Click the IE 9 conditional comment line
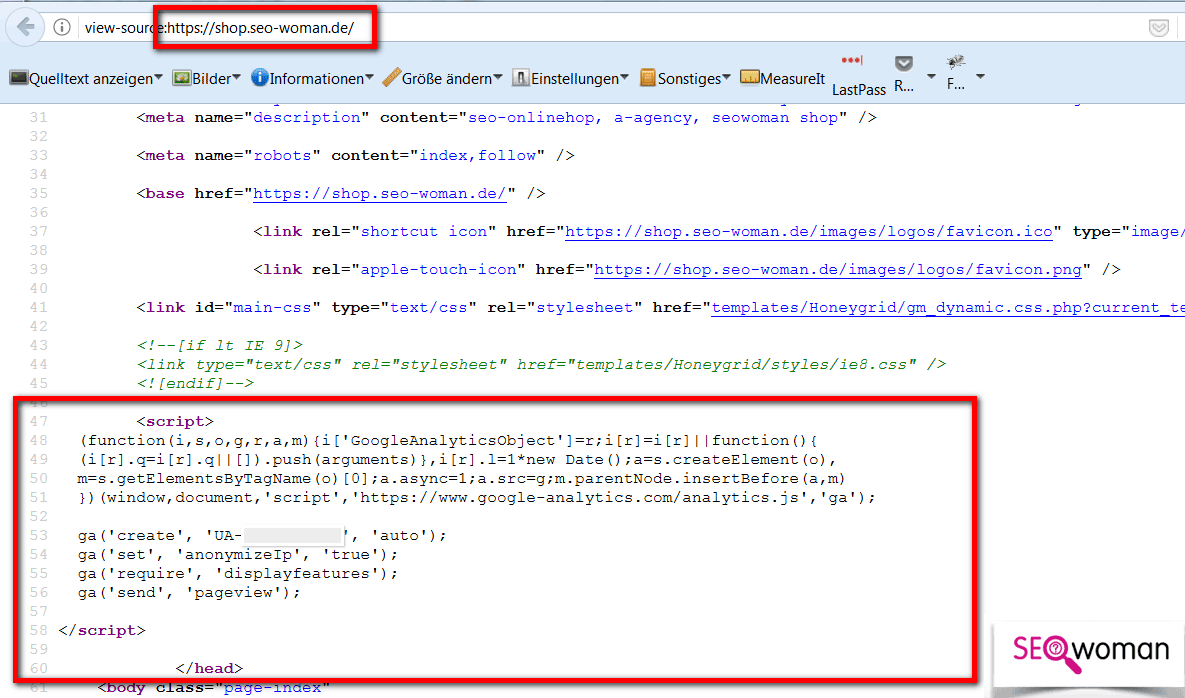This screenshot has height=698, width=1185. pyautogui.click(x=220, y=345)
